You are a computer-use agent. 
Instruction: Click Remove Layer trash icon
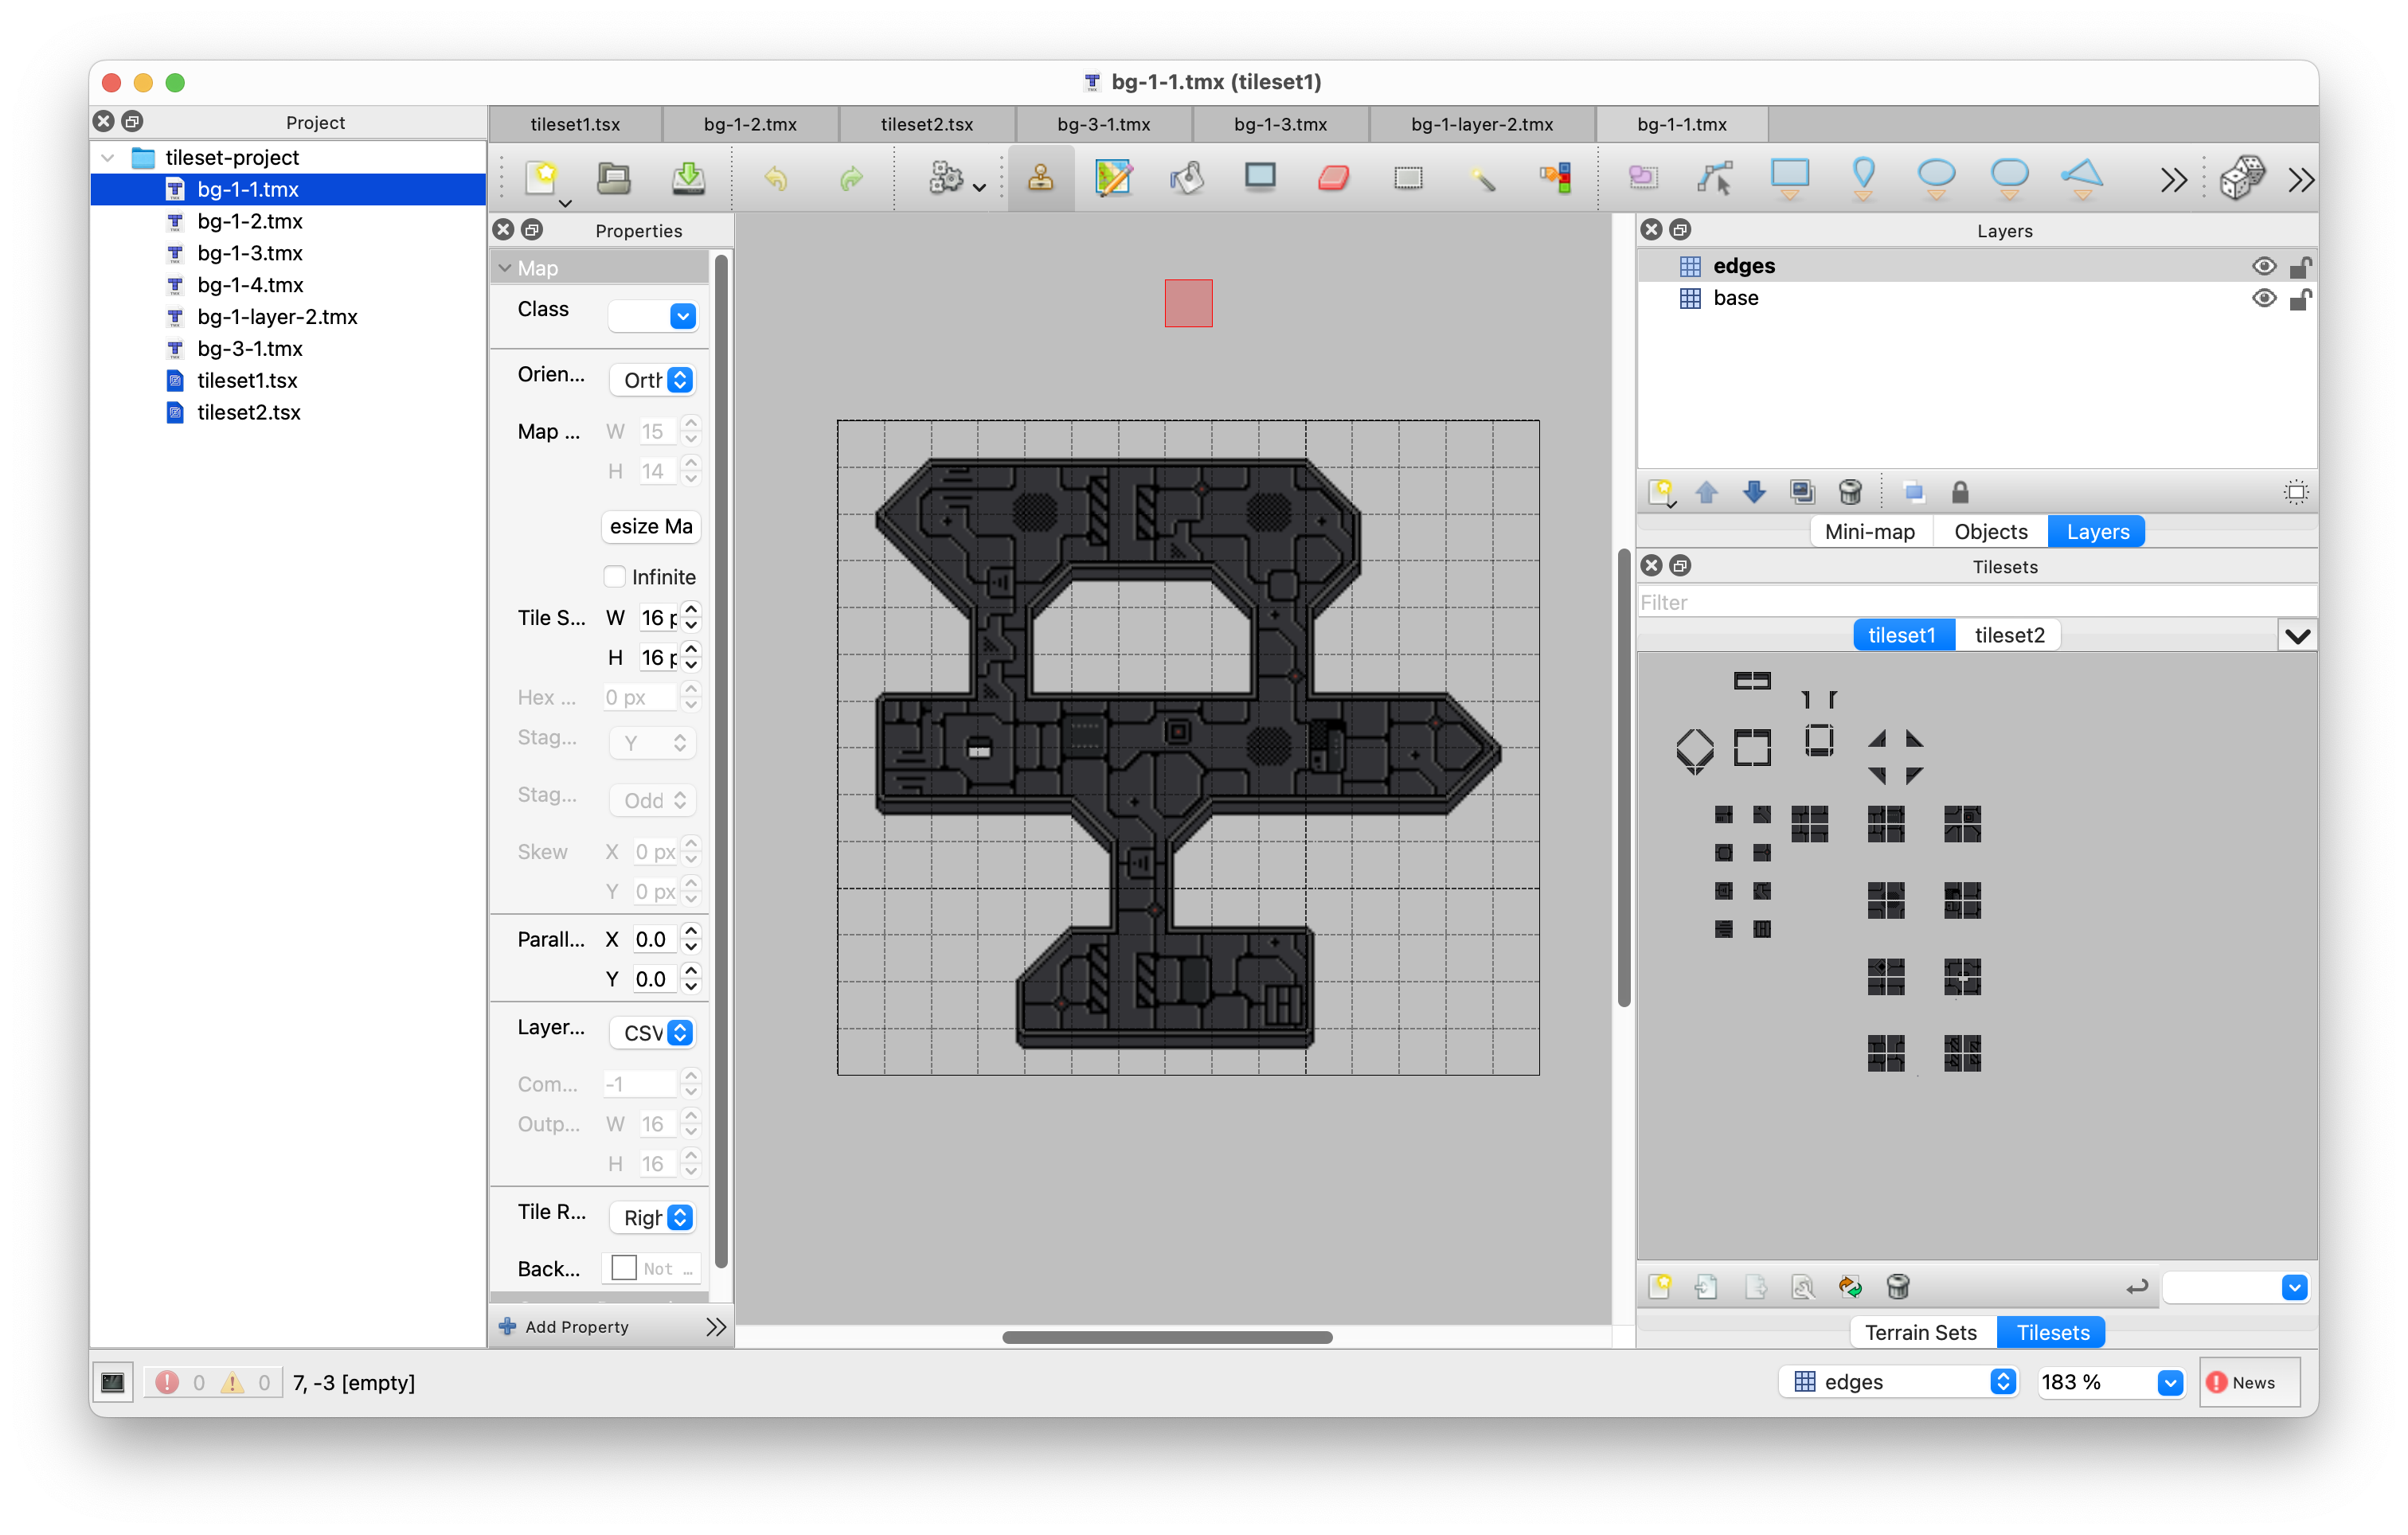tap(1850, 492)
